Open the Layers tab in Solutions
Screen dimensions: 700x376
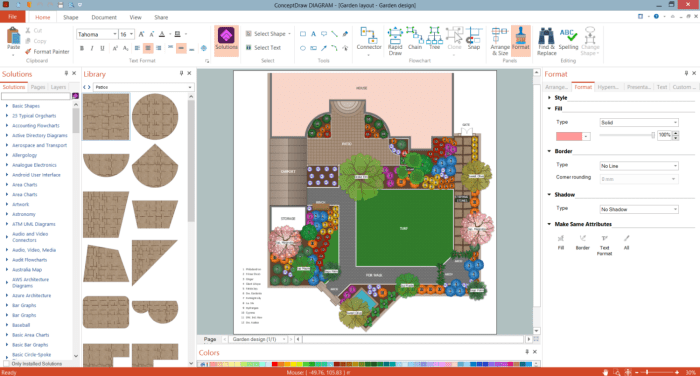(x=58, y=87)
